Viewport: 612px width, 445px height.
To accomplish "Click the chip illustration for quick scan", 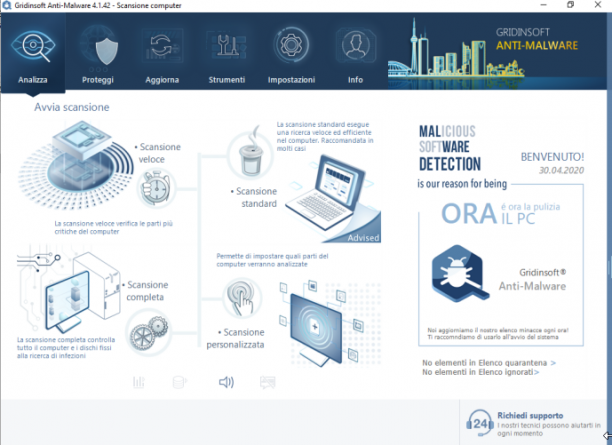I will [76, 164].
